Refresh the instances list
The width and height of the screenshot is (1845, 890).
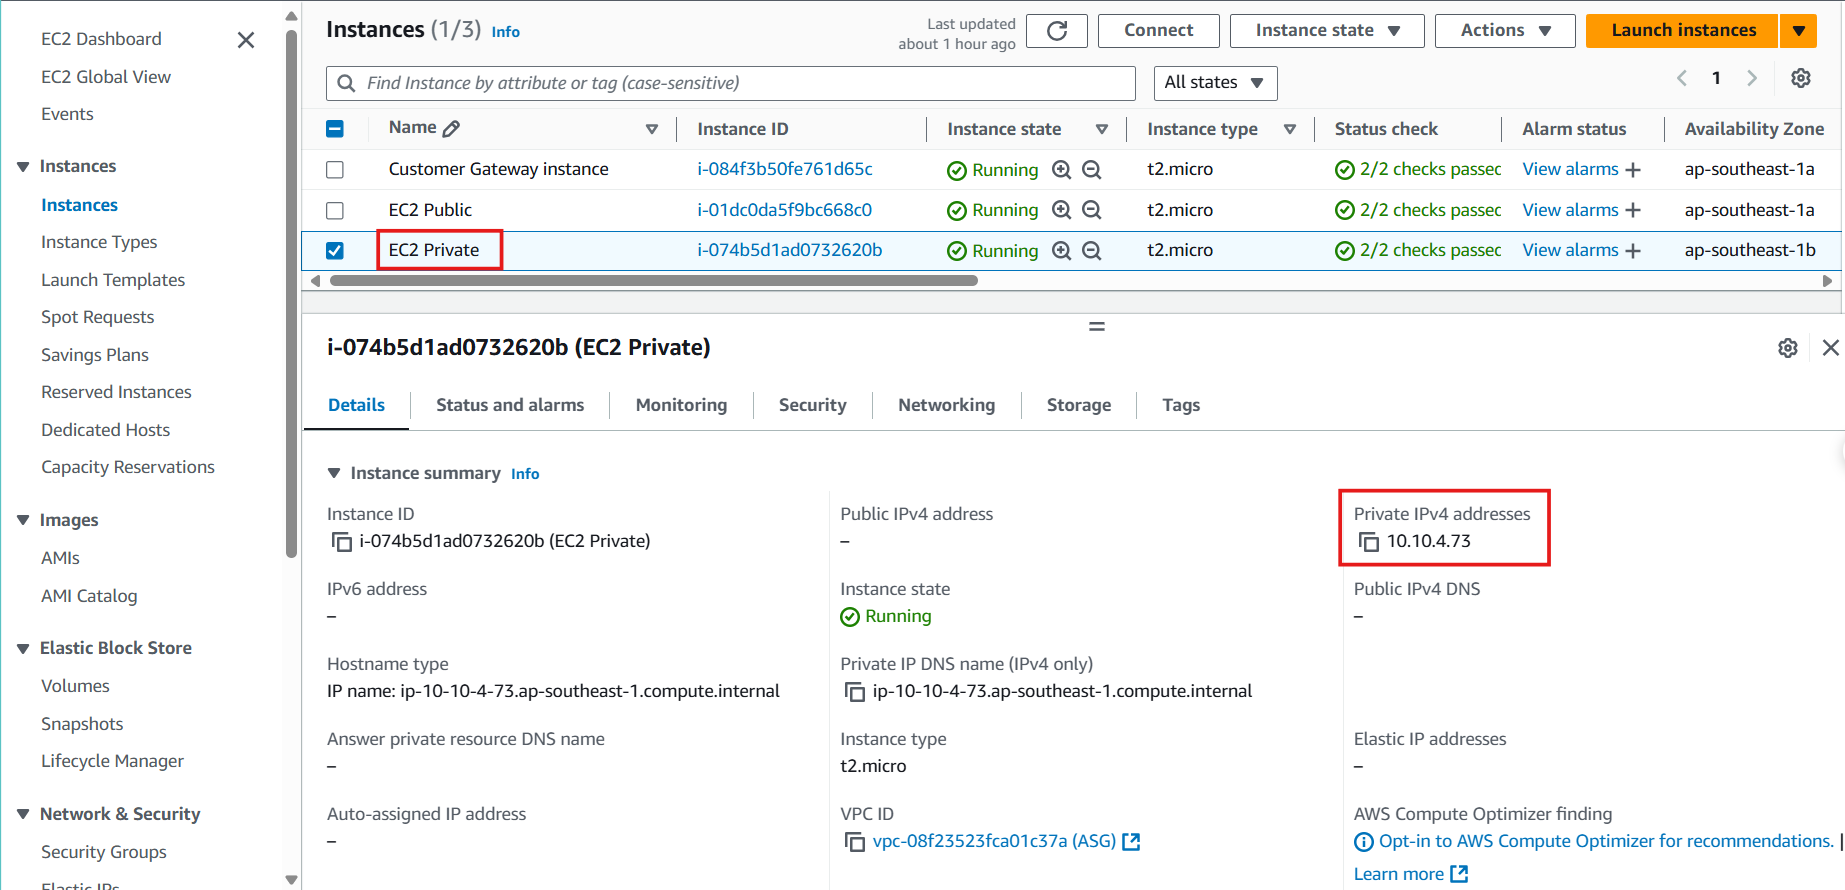click(1057, 31)
